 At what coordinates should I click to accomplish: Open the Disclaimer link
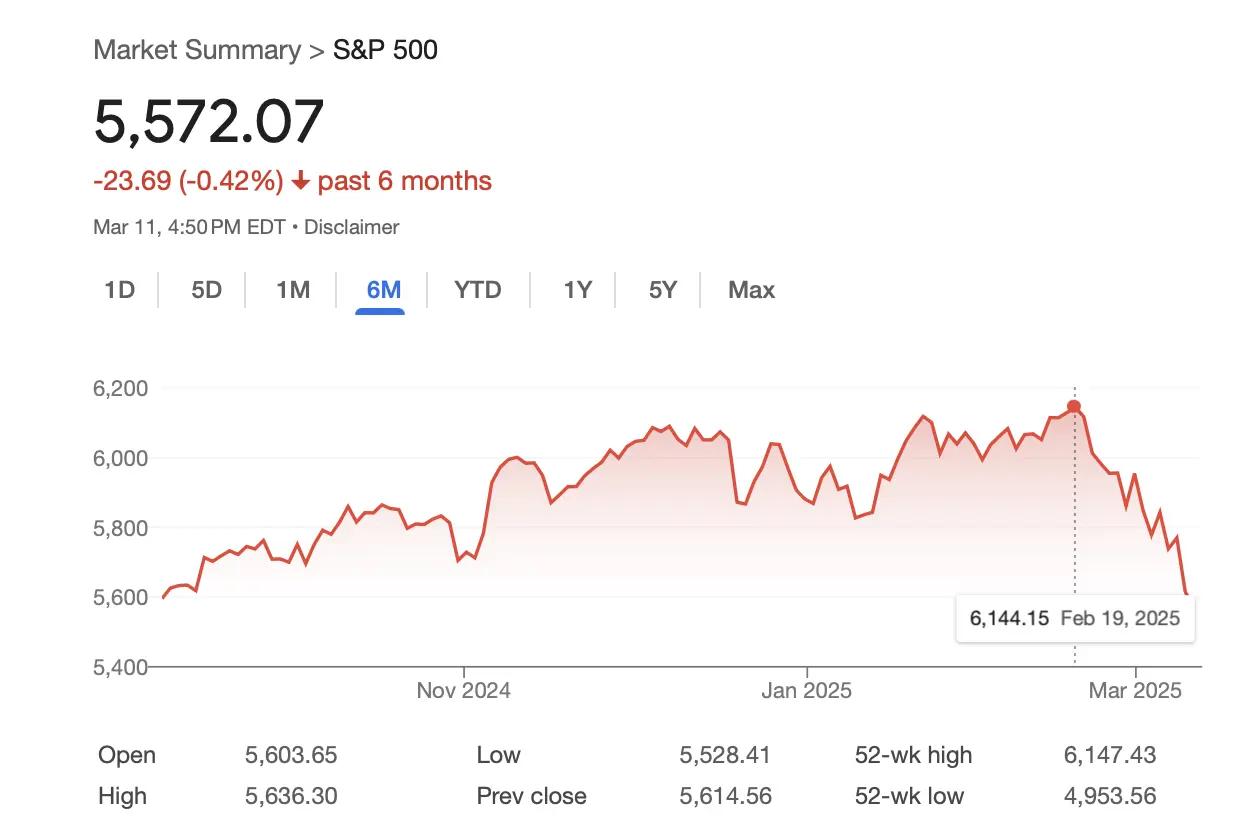352,227
